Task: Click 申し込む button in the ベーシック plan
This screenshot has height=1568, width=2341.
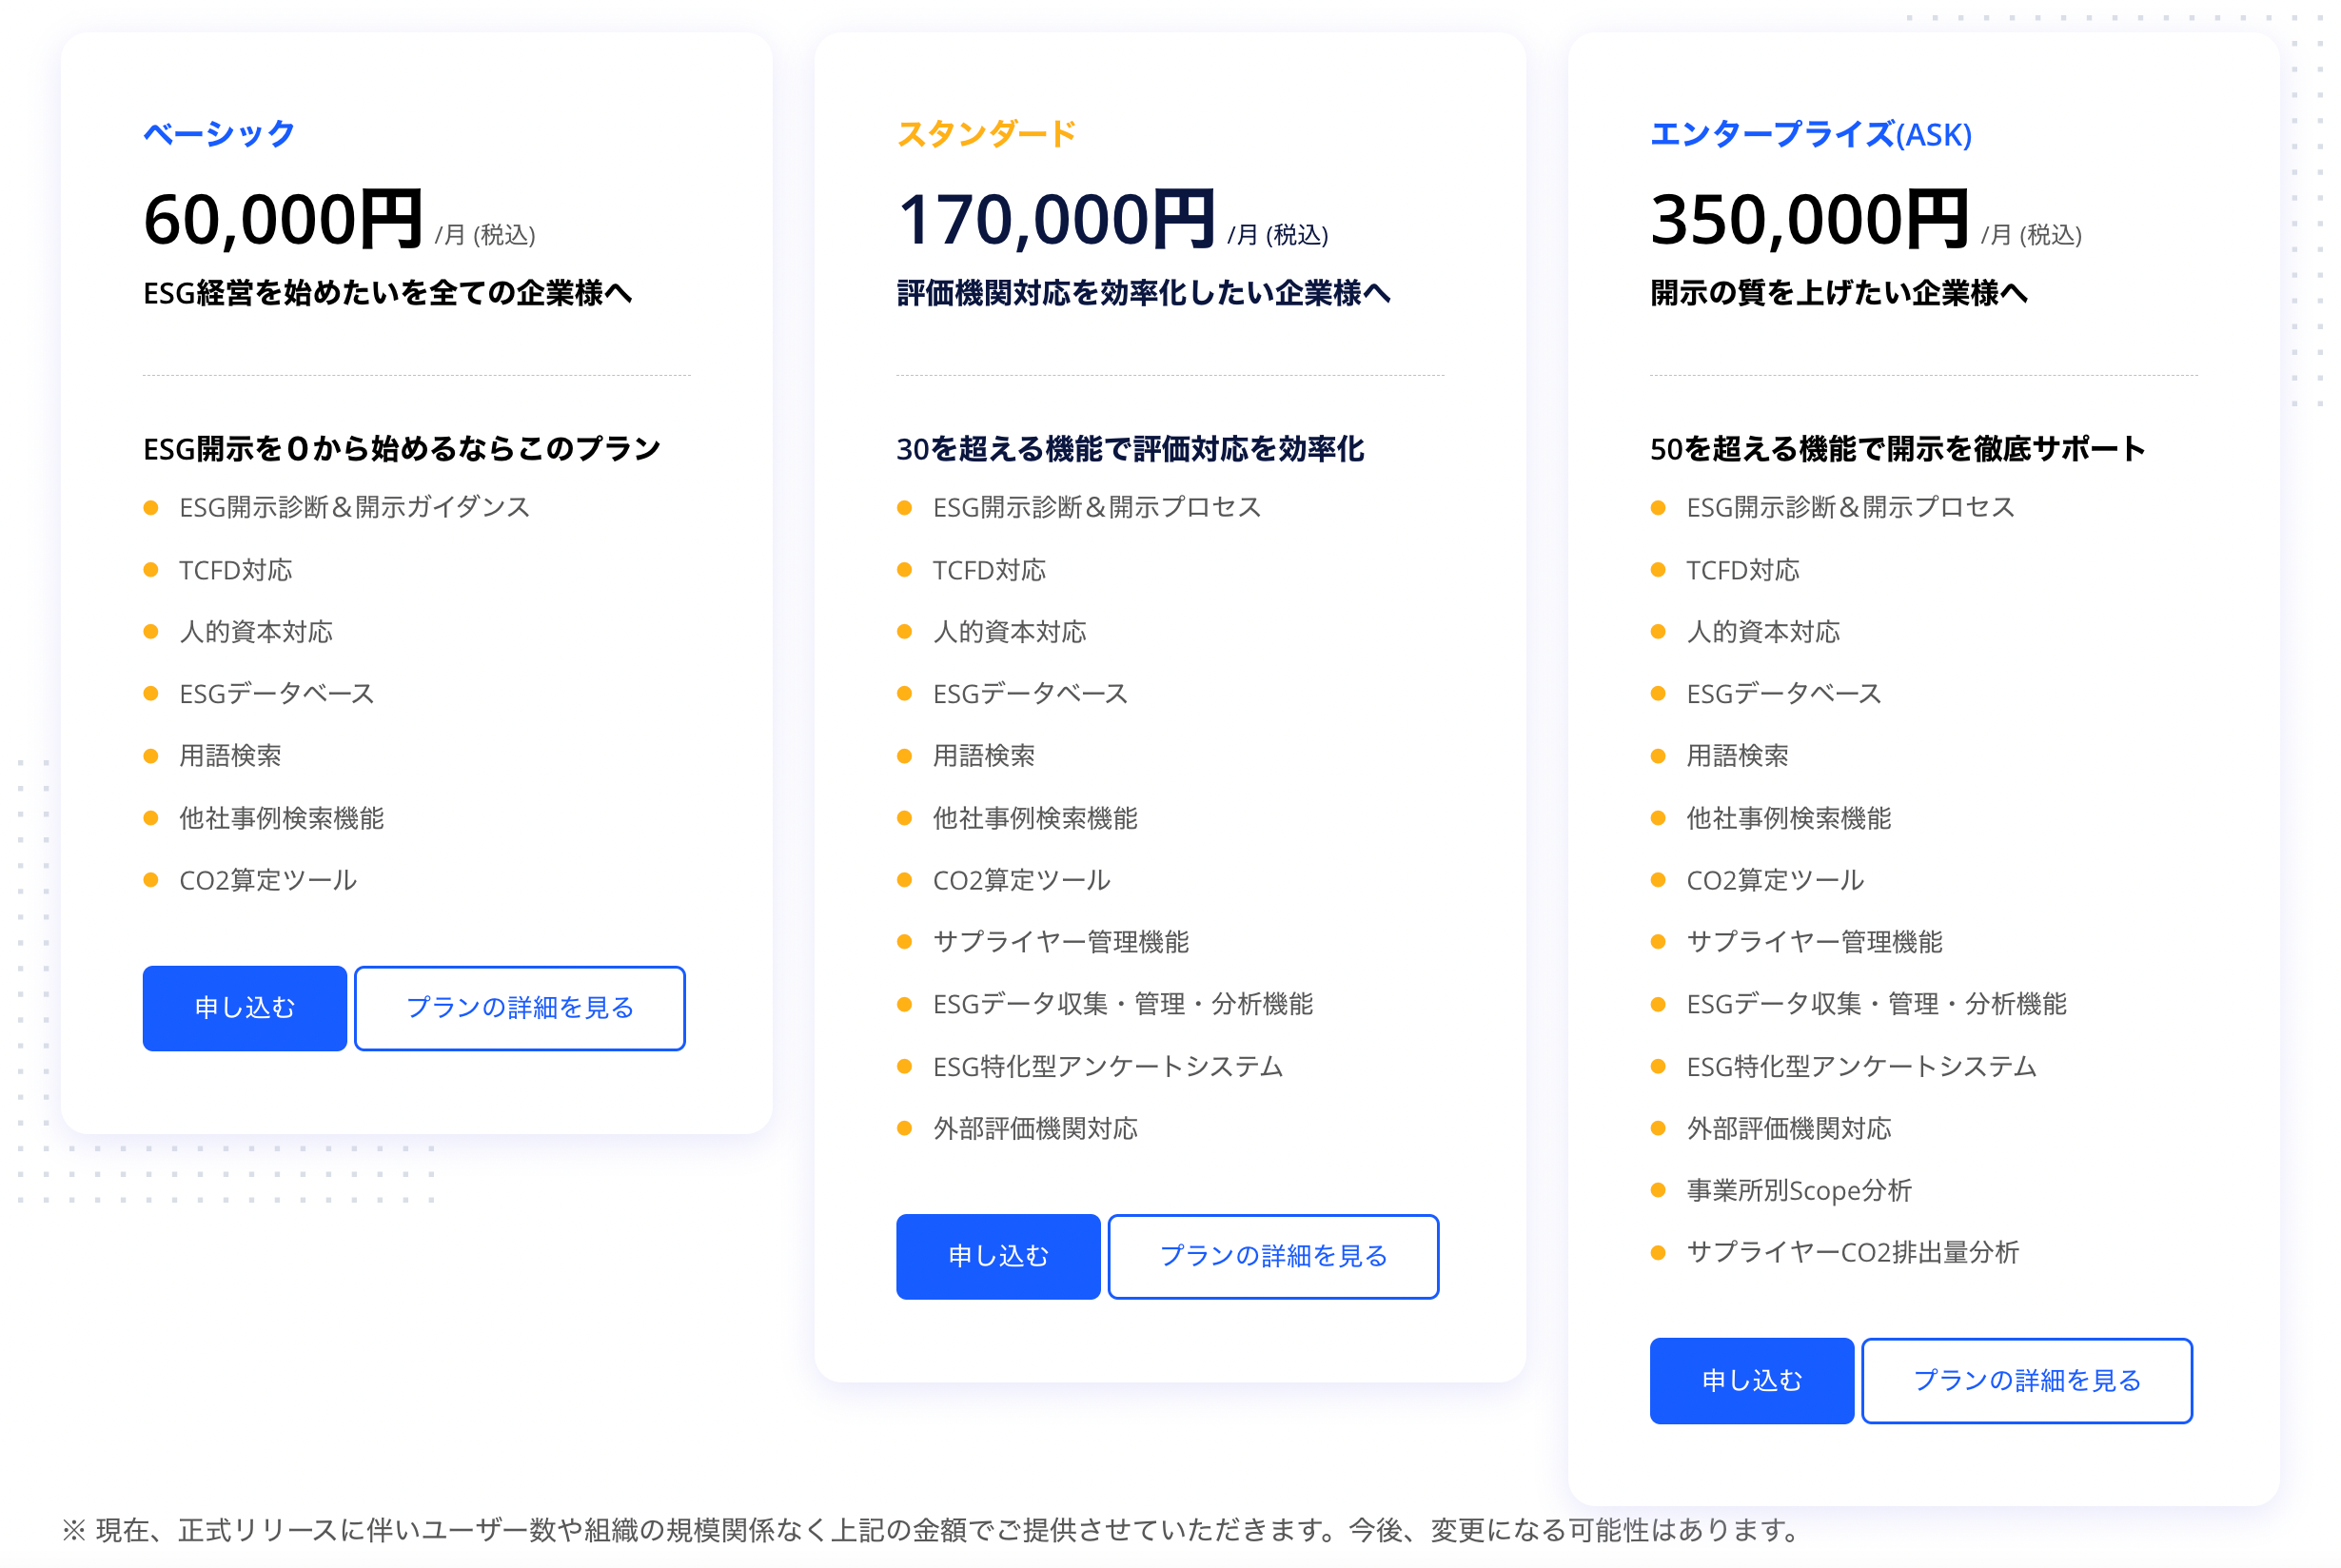Action: (x=244, y=1008)
